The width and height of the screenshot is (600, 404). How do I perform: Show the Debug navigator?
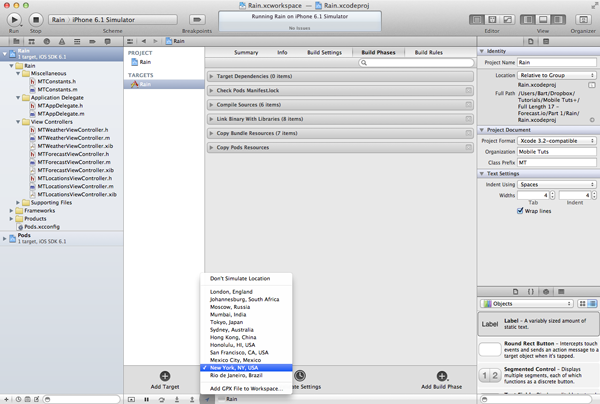coord(77,41)
